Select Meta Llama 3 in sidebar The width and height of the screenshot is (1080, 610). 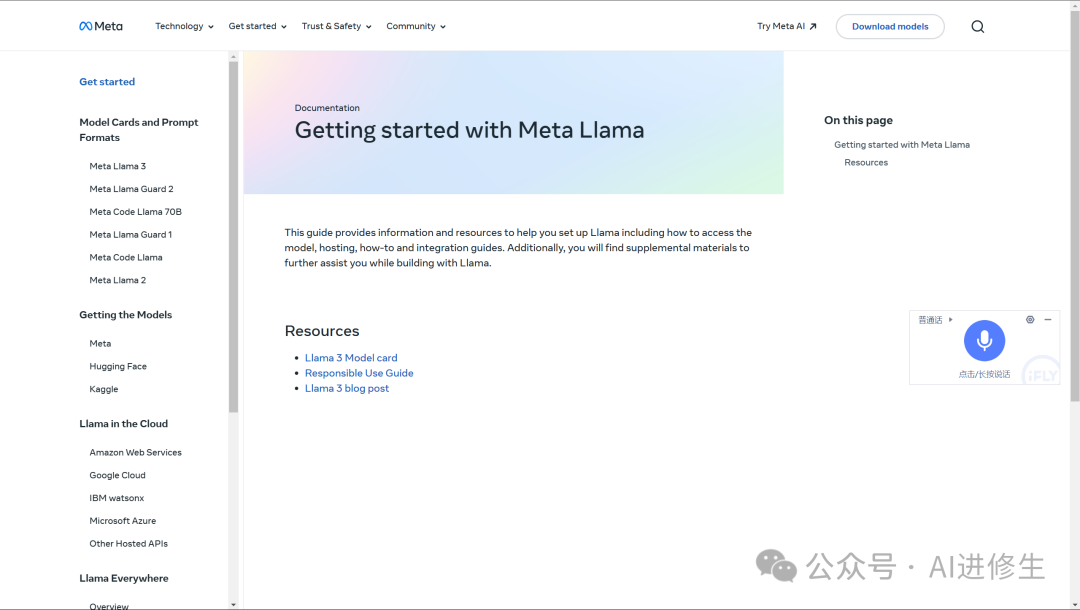[x=118, y=166]
